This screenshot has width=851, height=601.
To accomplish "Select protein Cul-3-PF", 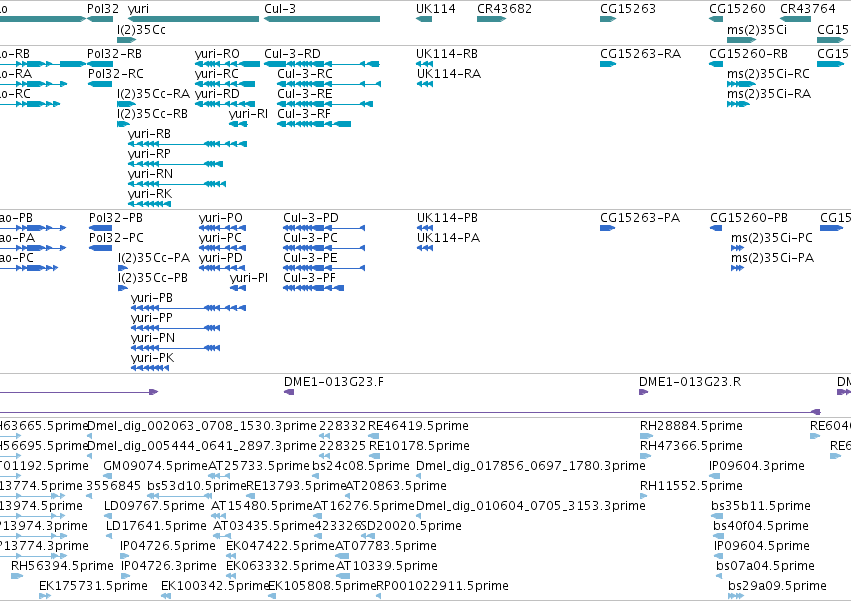I will pyautogui.click(x=314, y=288).
